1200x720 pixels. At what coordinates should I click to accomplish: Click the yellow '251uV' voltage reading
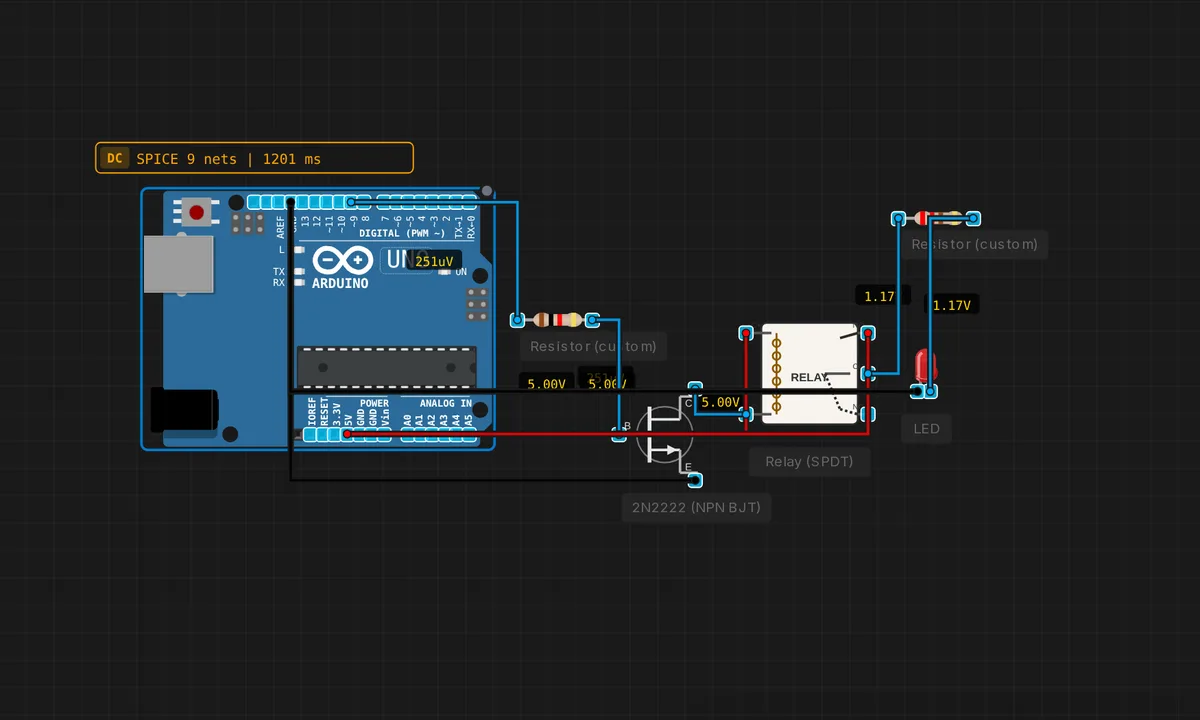click(434, 262)
